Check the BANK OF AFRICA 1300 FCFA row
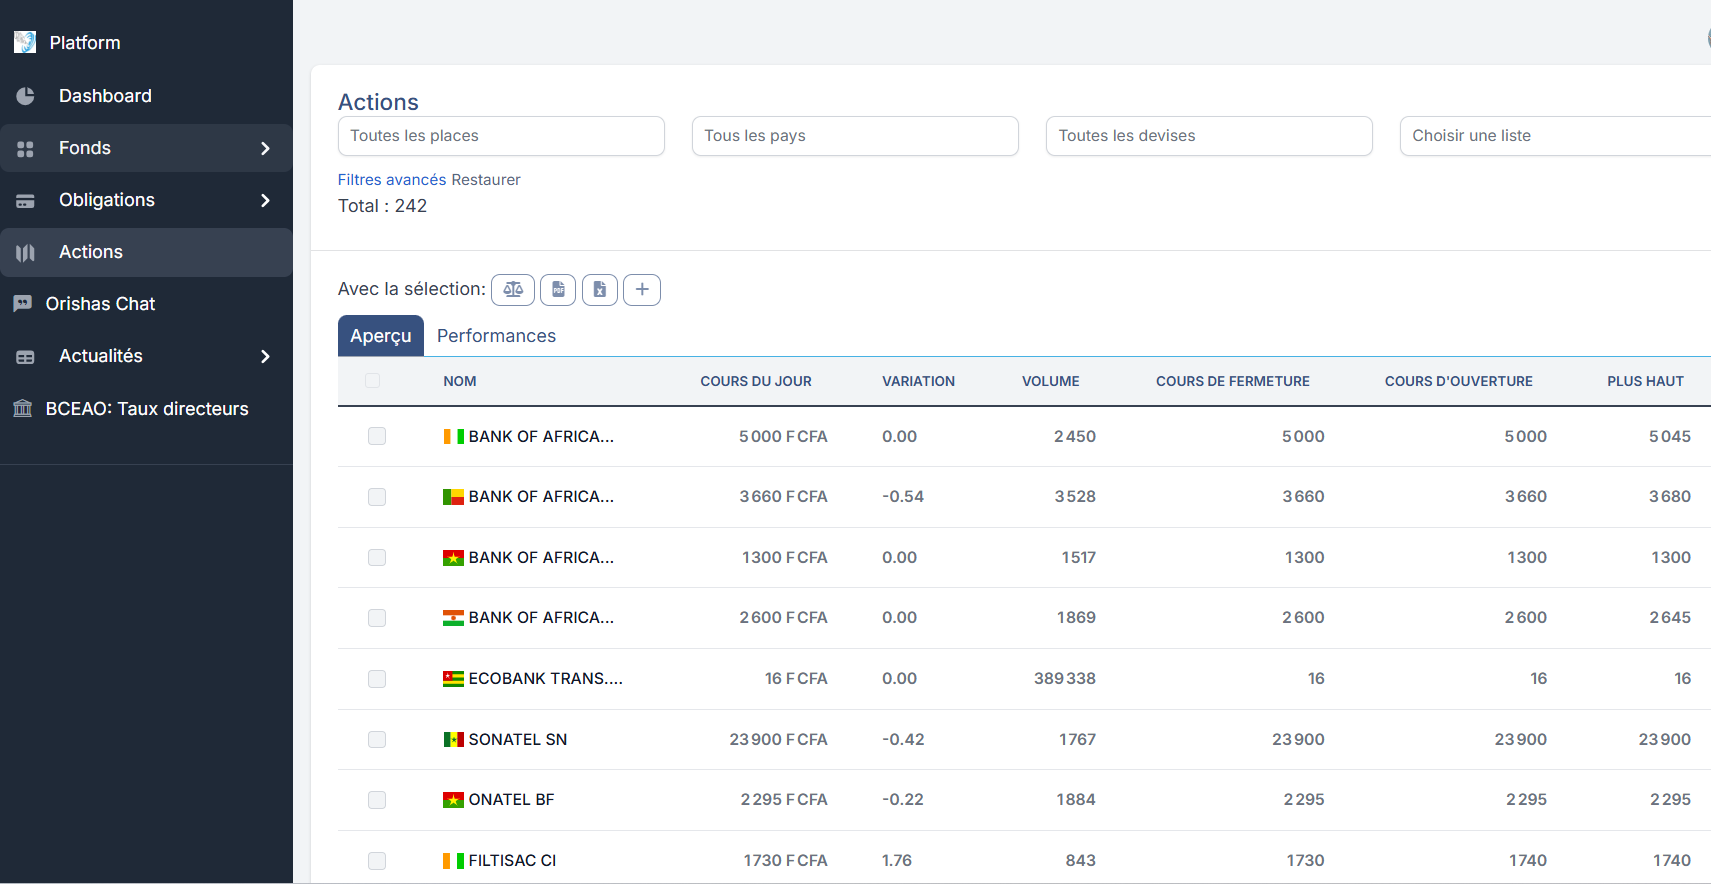This screenshot has width=1711, height=884. tap(377, 557)
